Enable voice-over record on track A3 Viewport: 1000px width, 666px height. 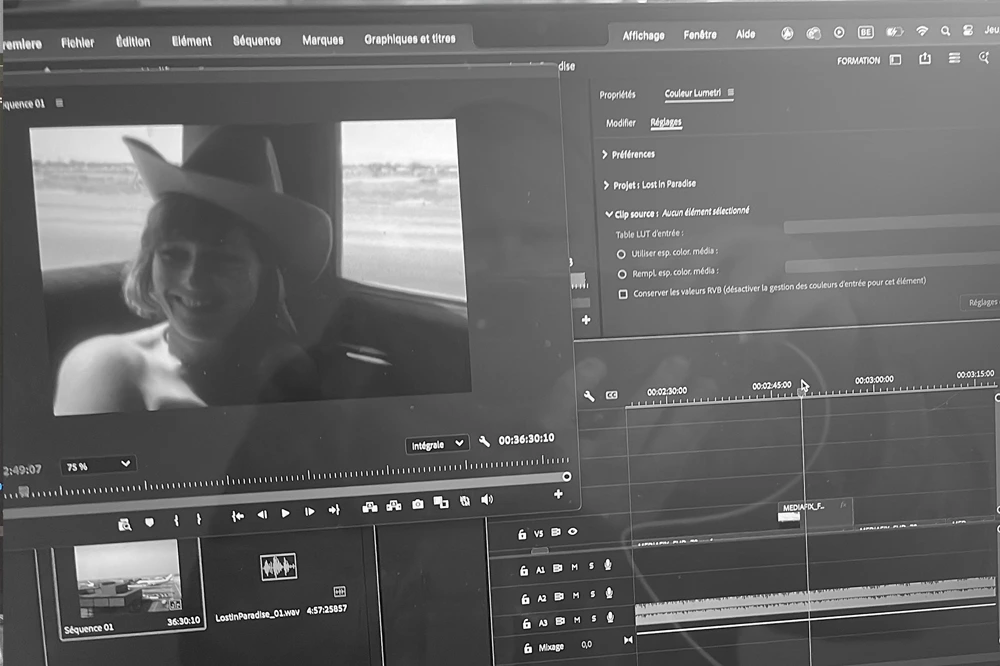(x=610, y=617)
